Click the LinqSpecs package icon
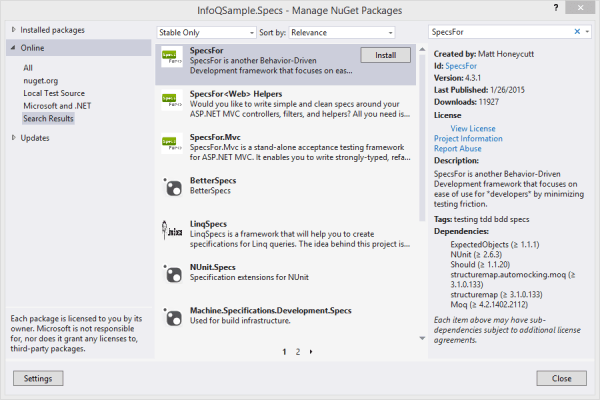Screen dimensions: 600x400 point(172,230)
